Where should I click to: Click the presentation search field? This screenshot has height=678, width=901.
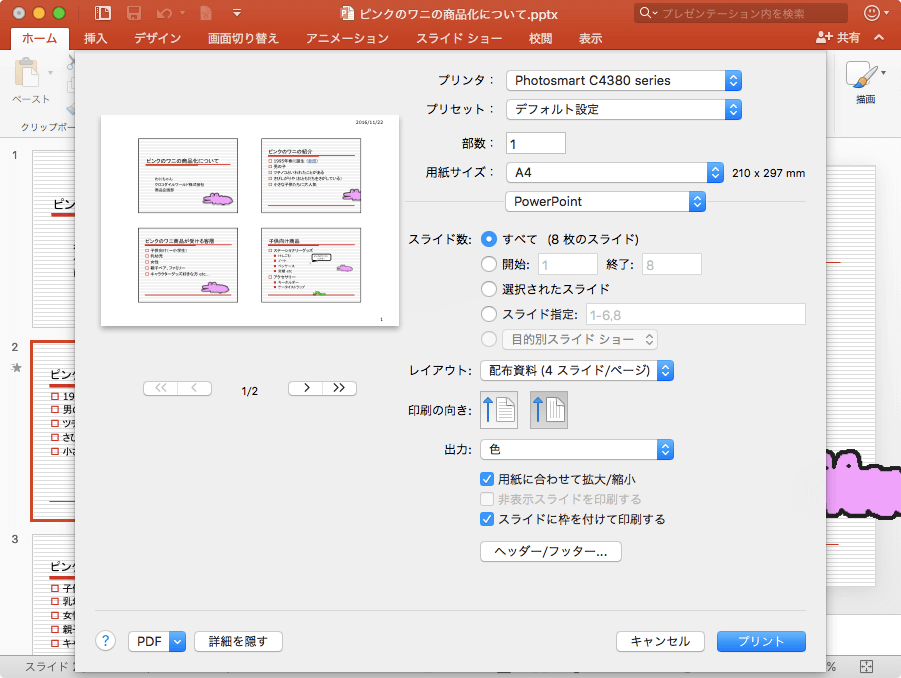coord(741,13)
